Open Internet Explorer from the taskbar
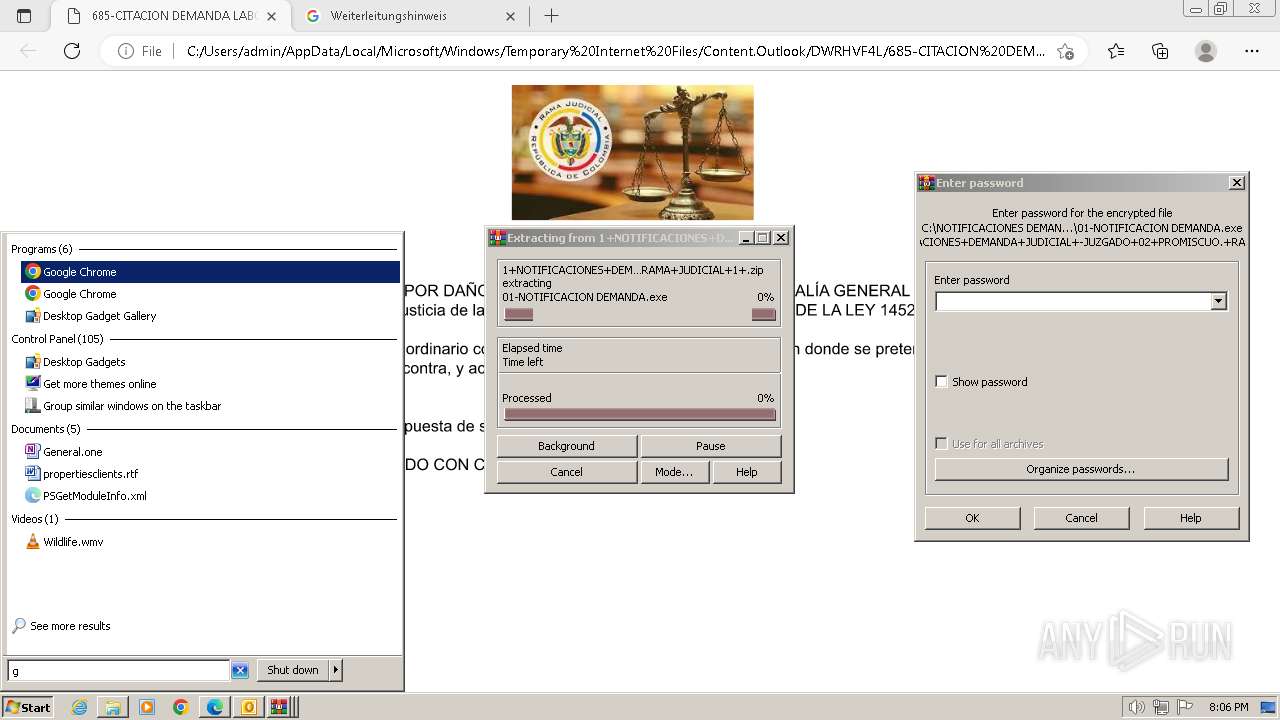The height and width of the screenshot is (720, 1280). [79, 707]
